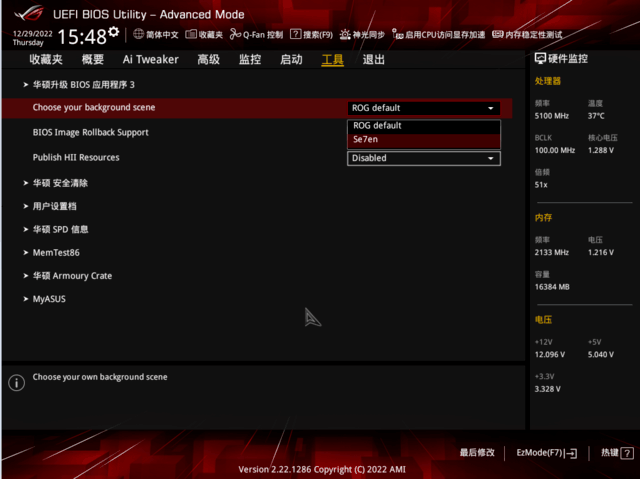640x479 pixels.
Task: Expand 华硕 Armoury Crate submenu
Action: (72, 275)
